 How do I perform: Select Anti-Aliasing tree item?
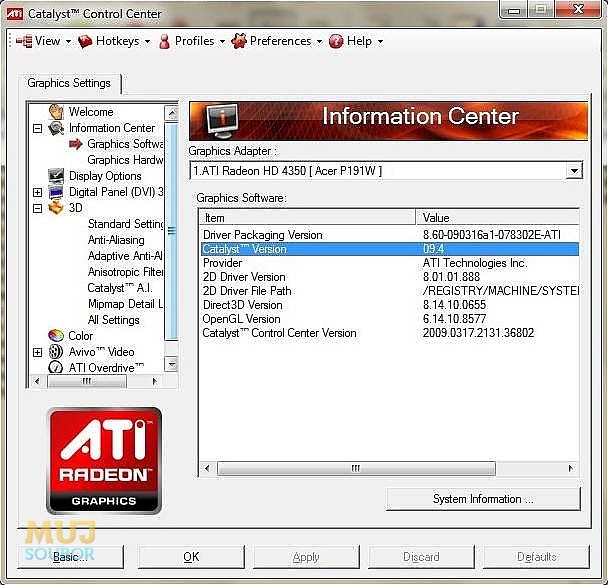click(x=116, y=240)
